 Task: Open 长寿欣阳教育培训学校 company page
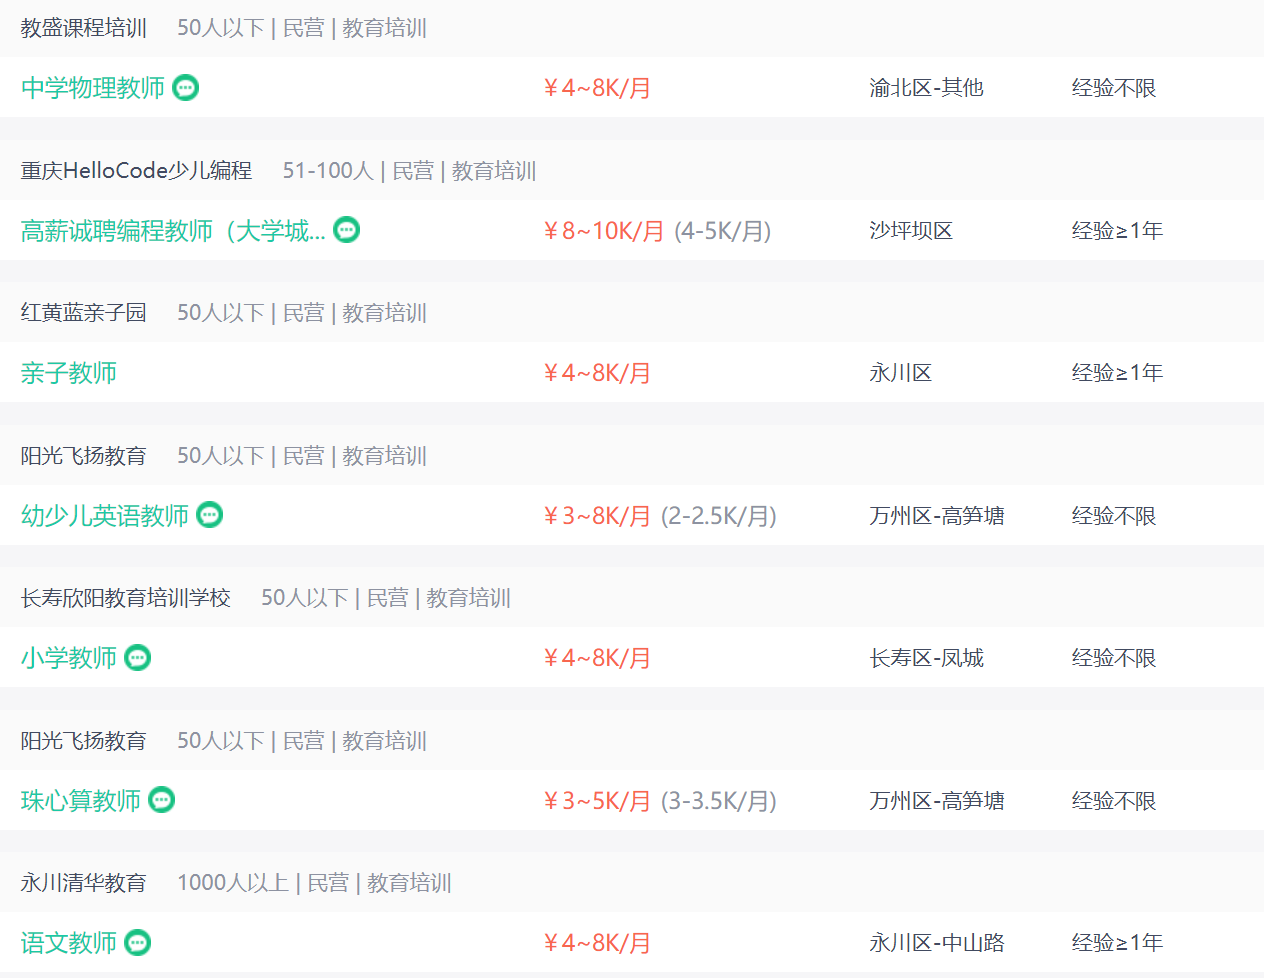coord(126,598)
